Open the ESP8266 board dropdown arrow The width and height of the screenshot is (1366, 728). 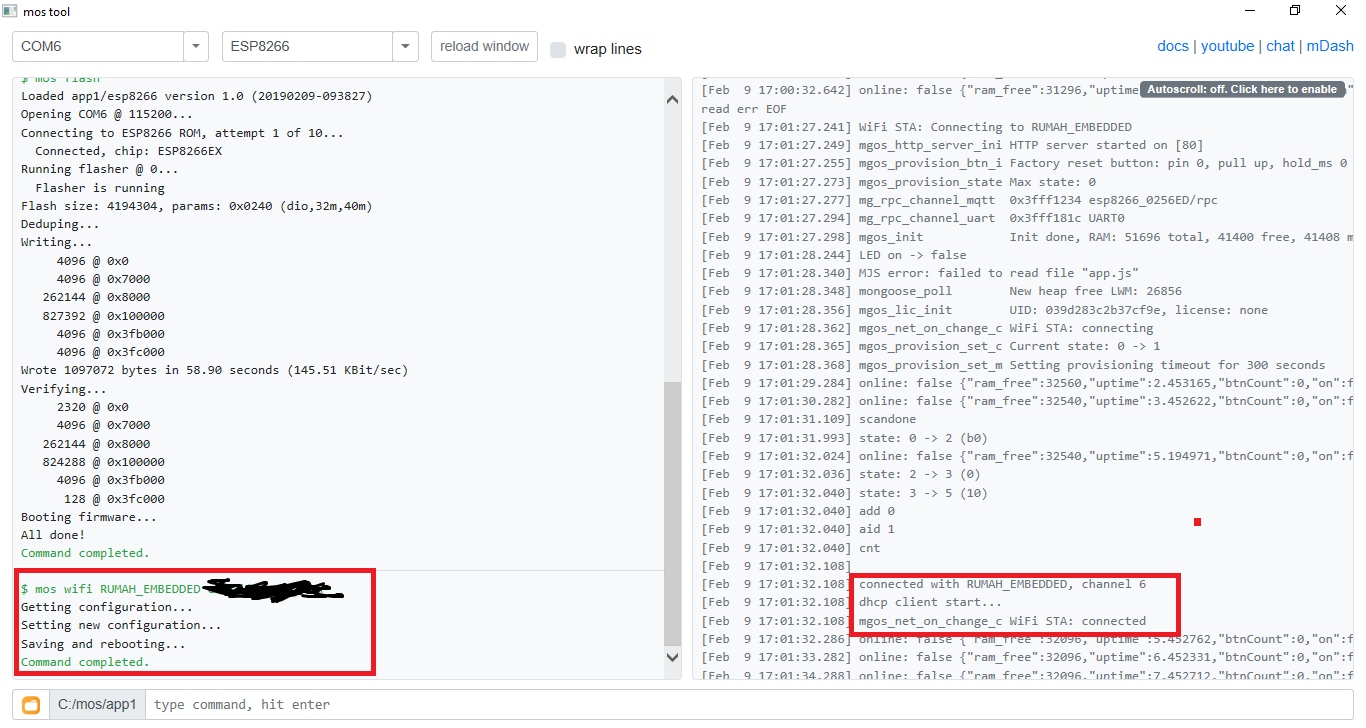[405, 47]
